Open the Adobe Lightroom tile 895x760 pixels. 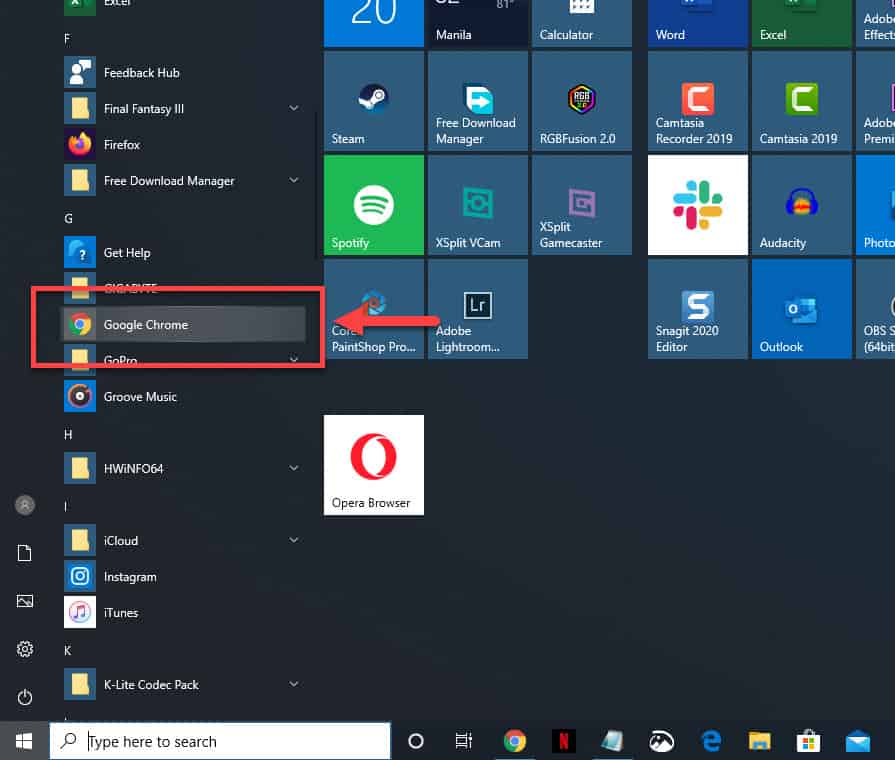click(x=478, y=309)
